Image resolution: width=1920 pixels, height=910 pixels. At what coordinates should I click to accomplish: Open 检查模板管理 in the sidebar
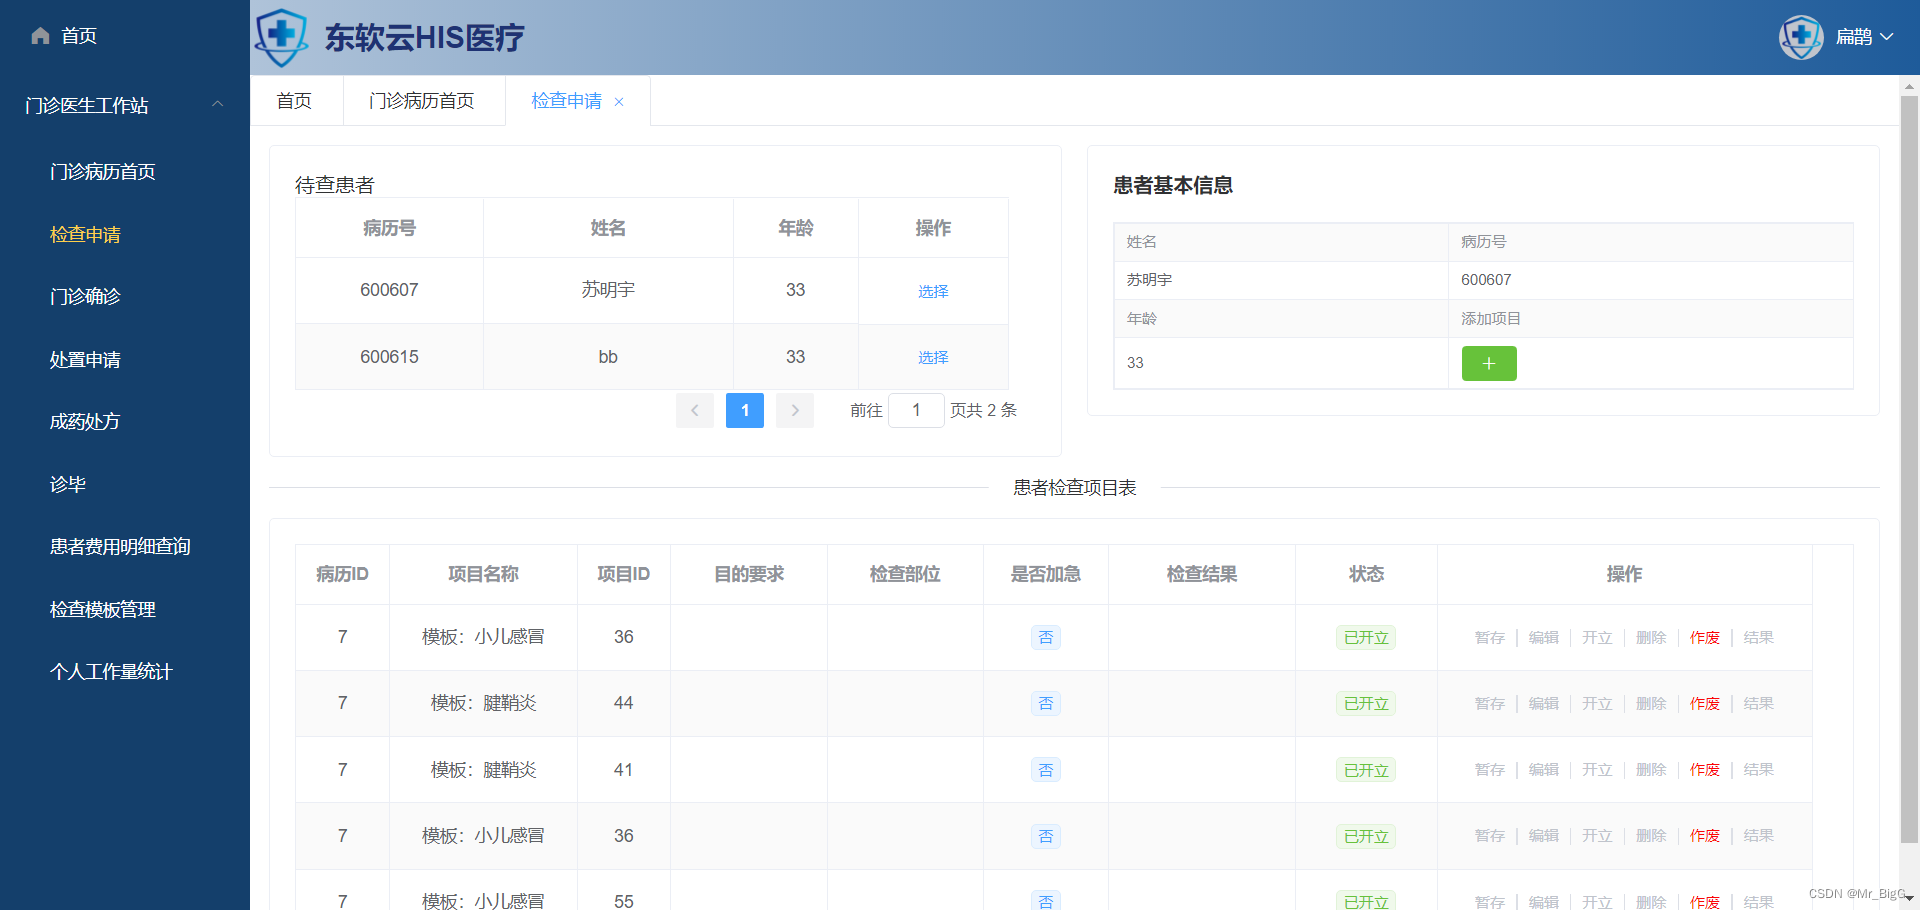coord(103,610)
